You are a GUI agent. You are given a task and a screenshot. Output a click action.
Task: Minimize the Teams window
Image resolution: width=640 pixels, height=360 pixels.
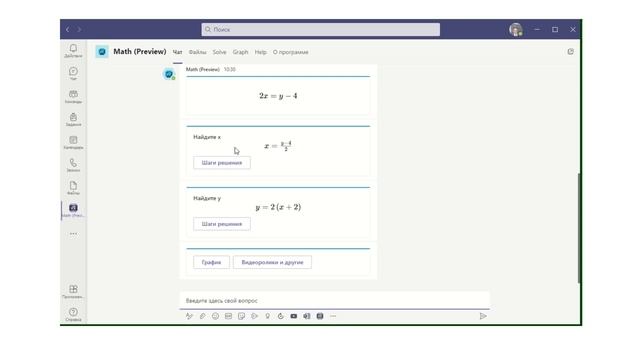point(537,29)
